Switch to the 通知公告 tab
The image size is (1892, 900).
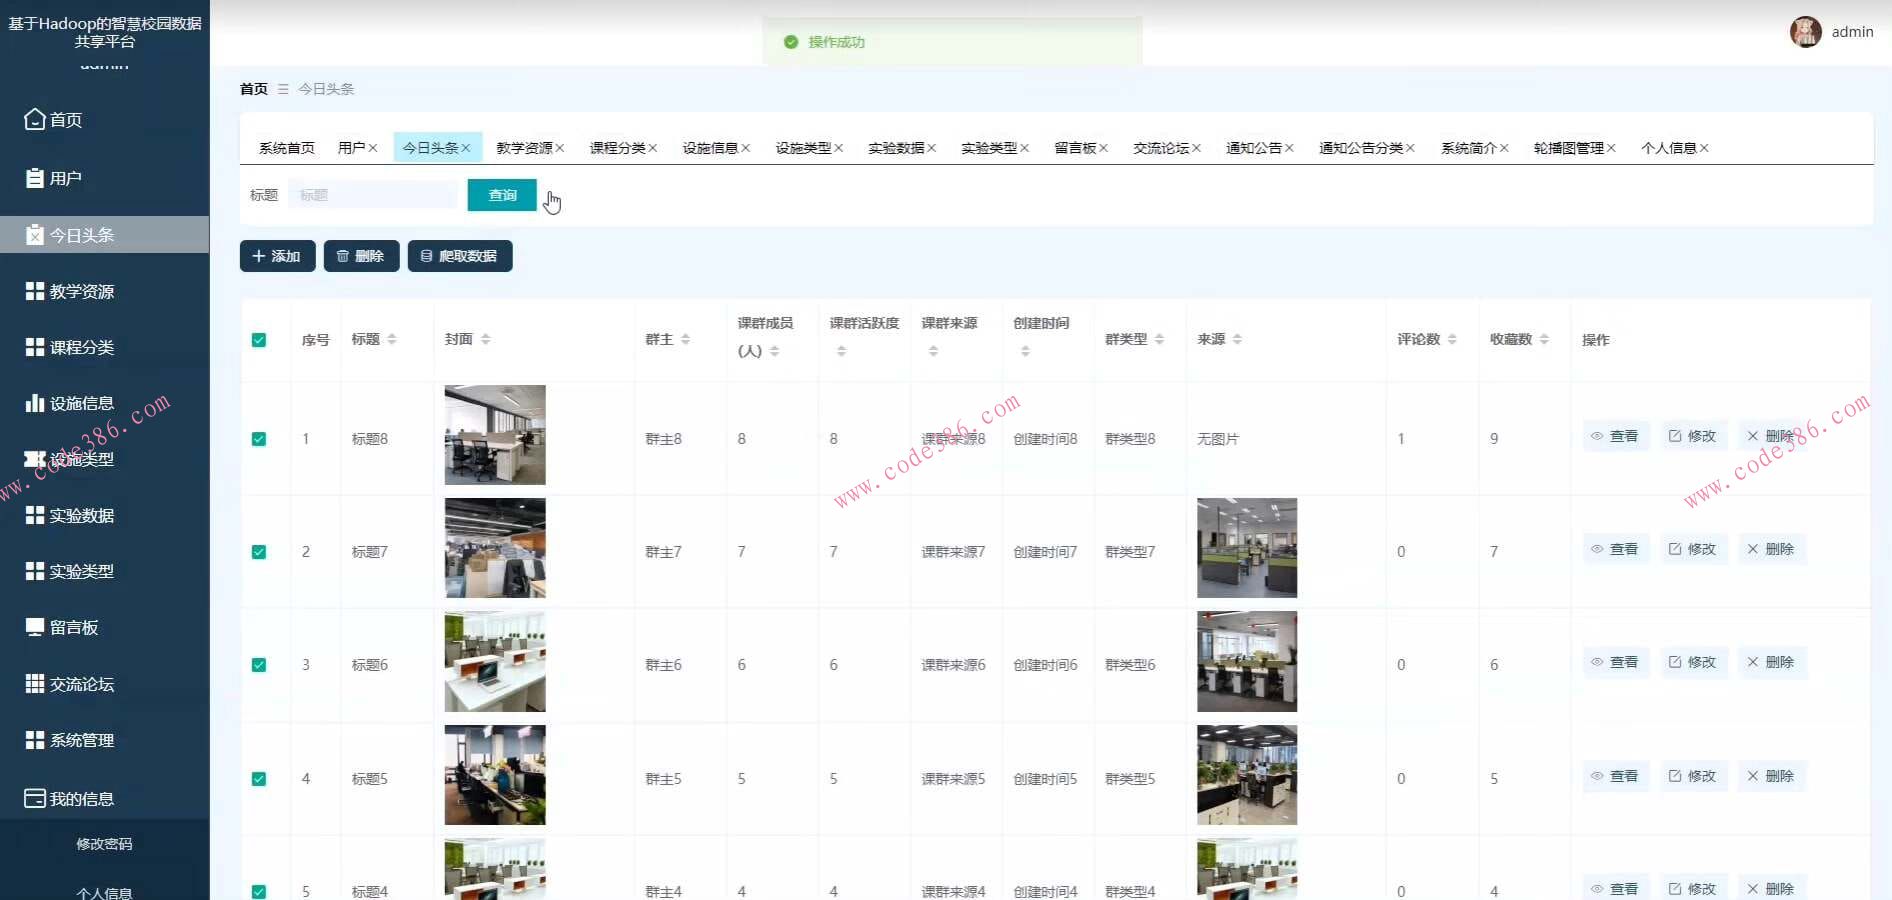1255,147
